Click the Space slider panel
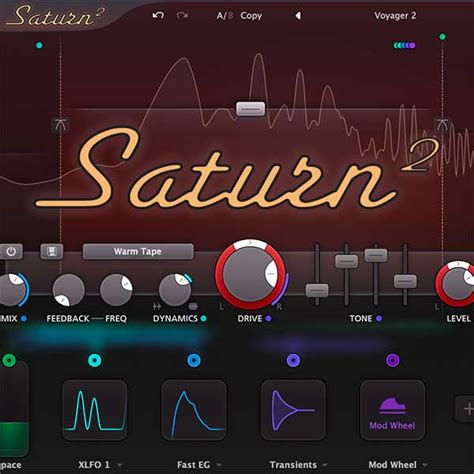Screen dimensions: 474x474 (13, 409)
